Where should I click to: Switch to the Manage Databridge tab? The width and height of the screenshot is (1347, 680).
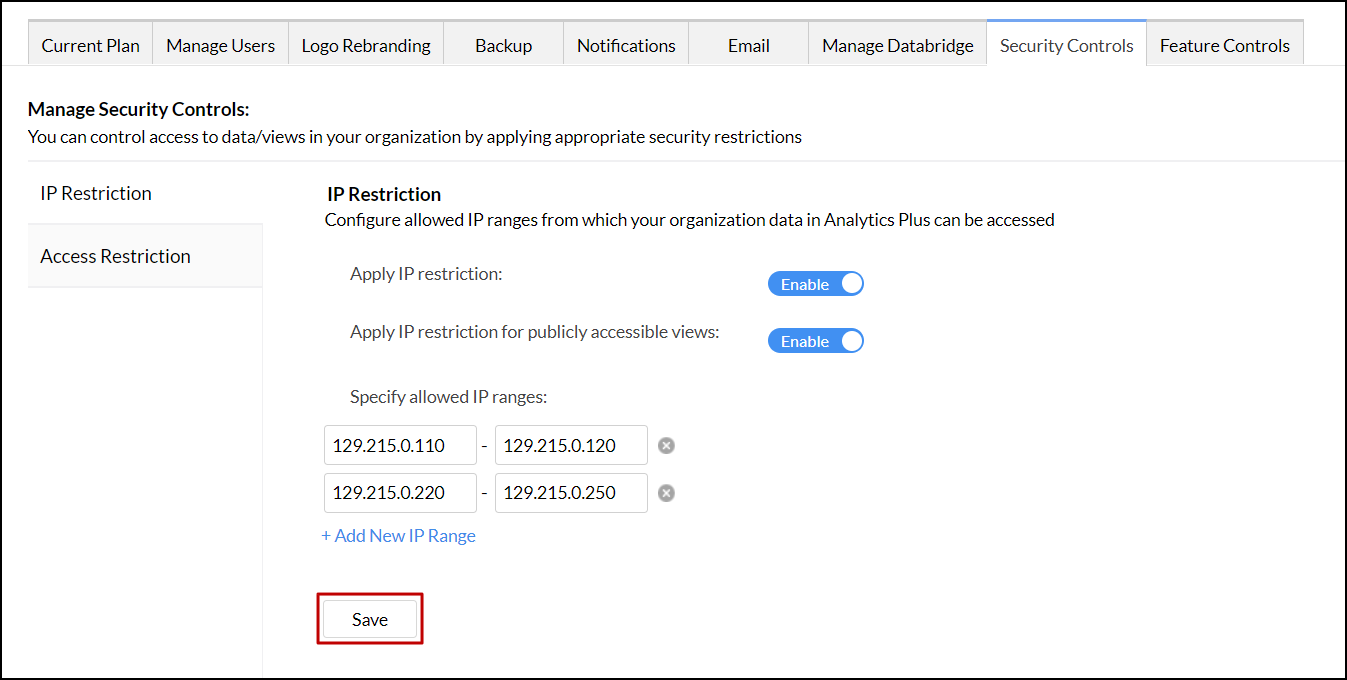[x=896, y=45]
